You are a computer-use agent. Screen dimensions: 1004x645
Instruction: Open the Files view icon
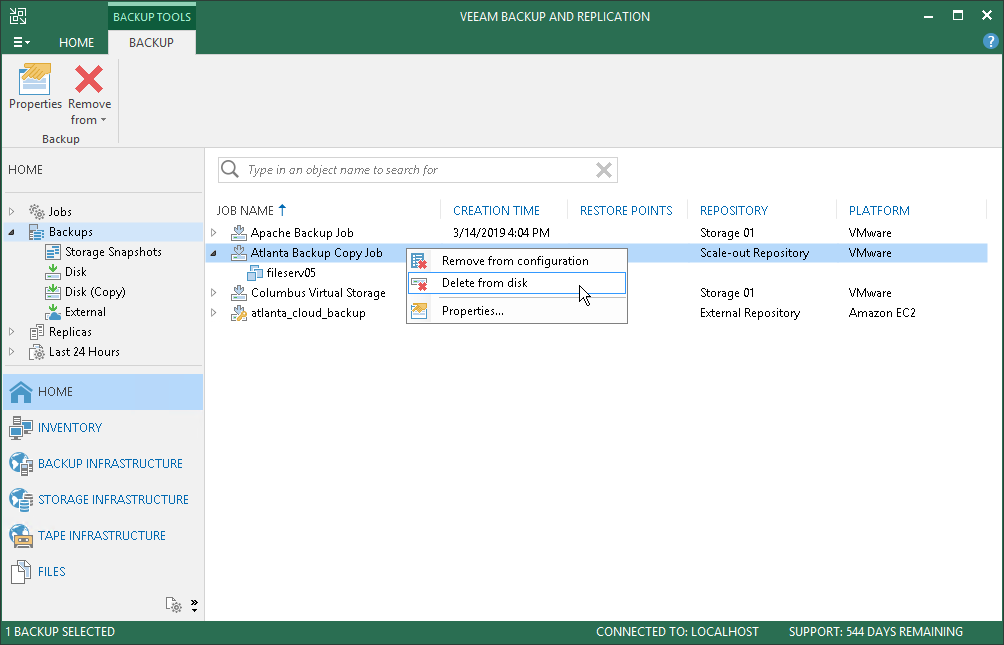[21, 572]
